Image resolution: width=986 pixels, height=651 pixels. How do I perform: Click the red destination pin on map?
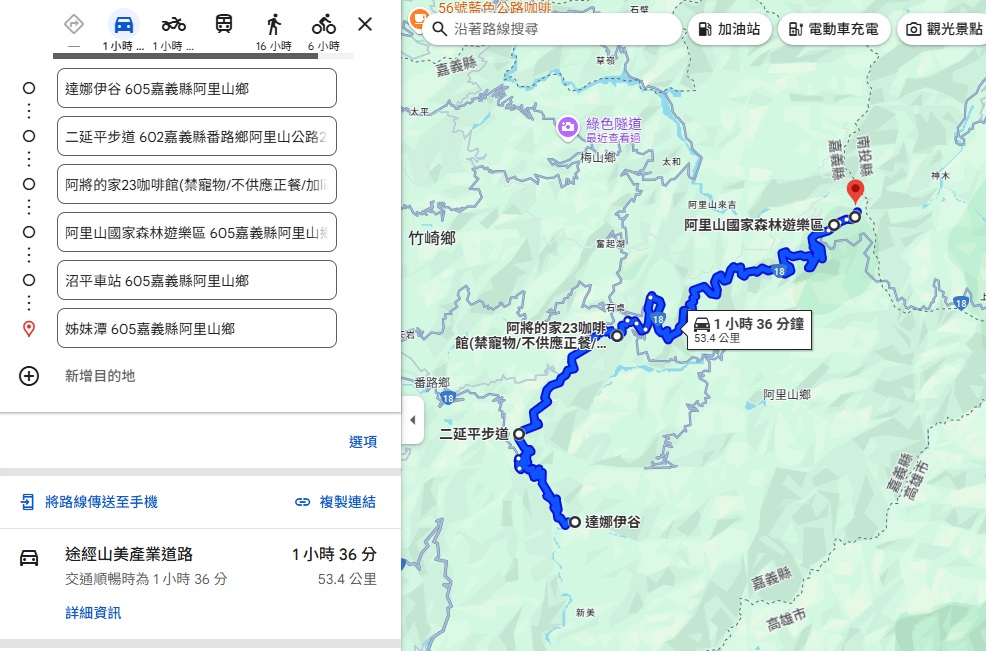tap(855, 191)
